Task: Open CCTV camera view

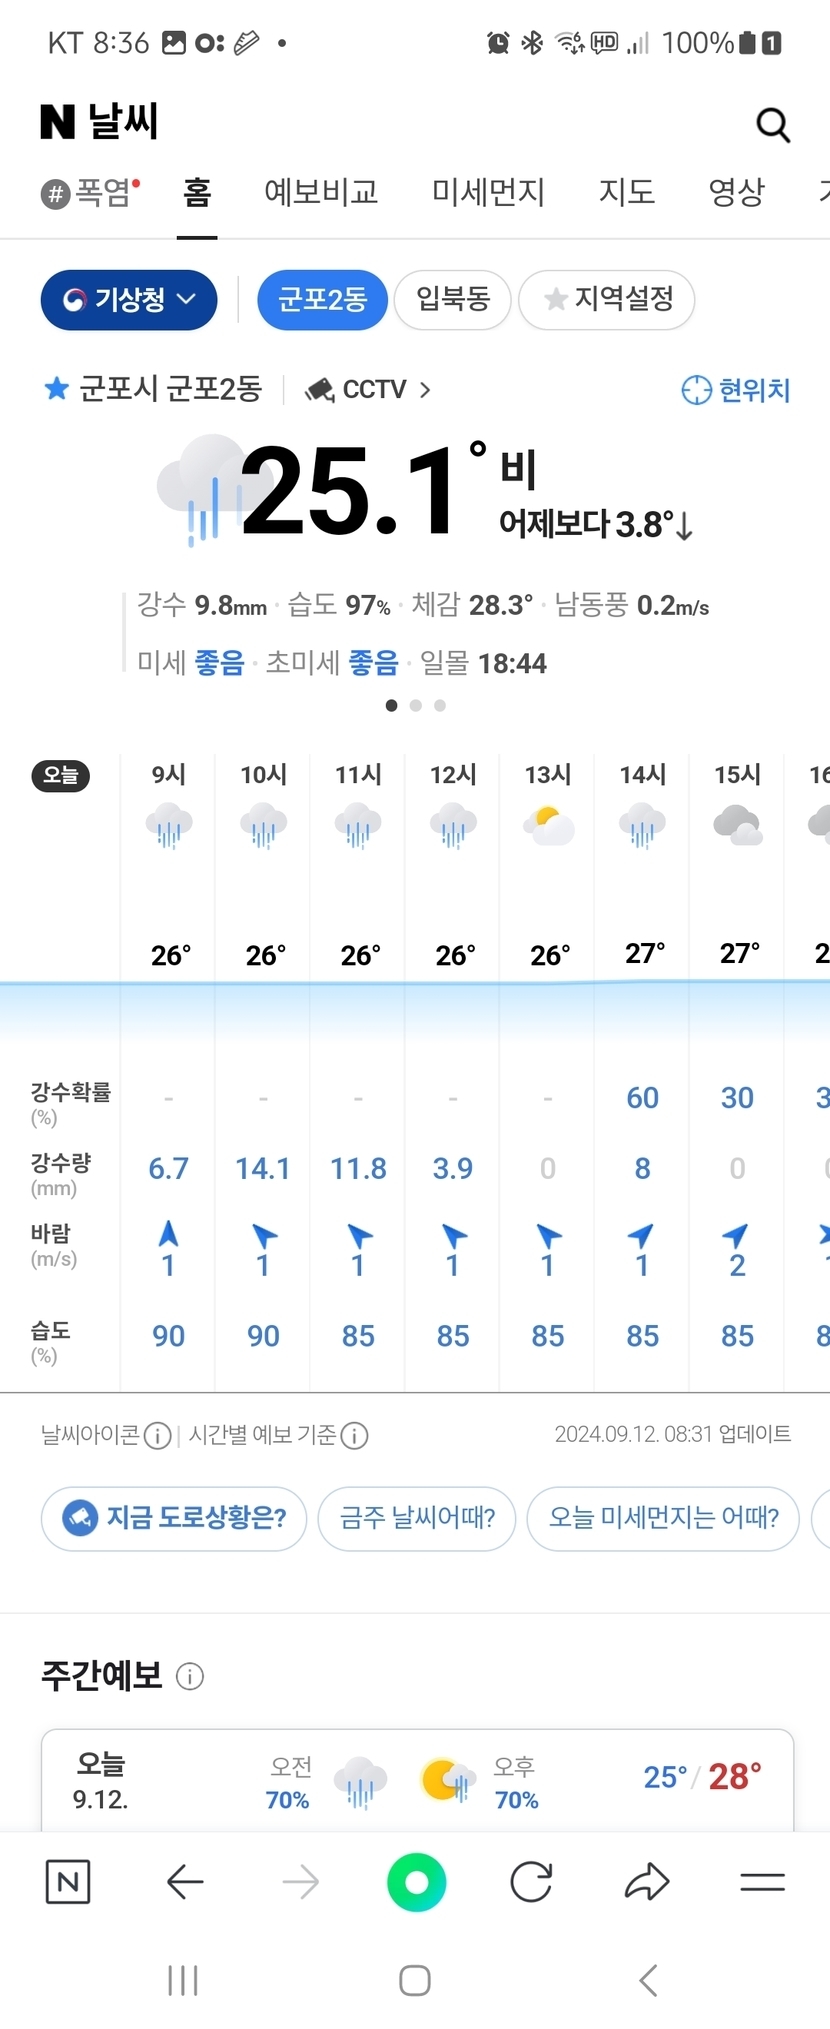Action: click(x=369, y=389)
